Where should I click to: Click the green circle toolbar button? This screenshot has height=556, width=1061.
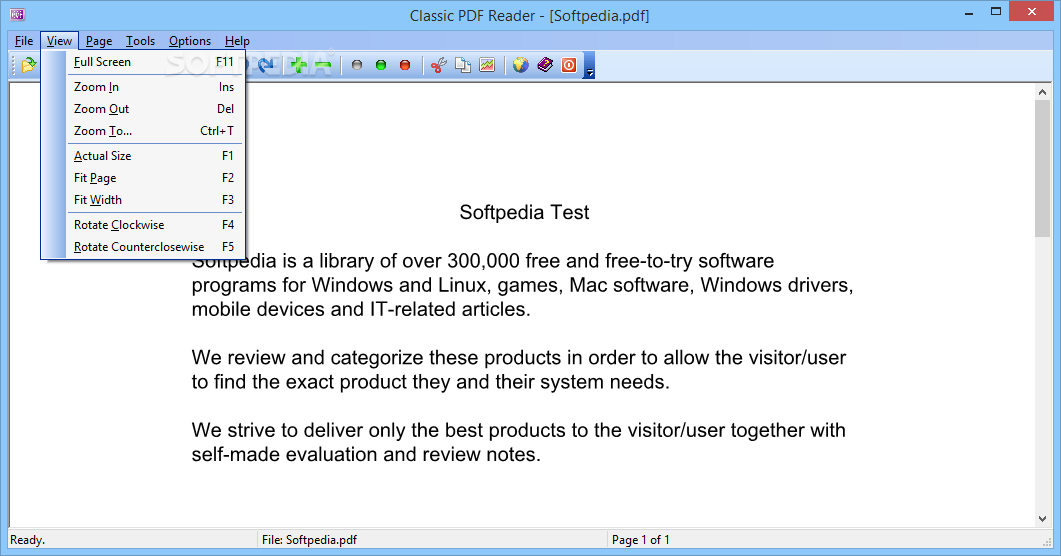(381, 65)
